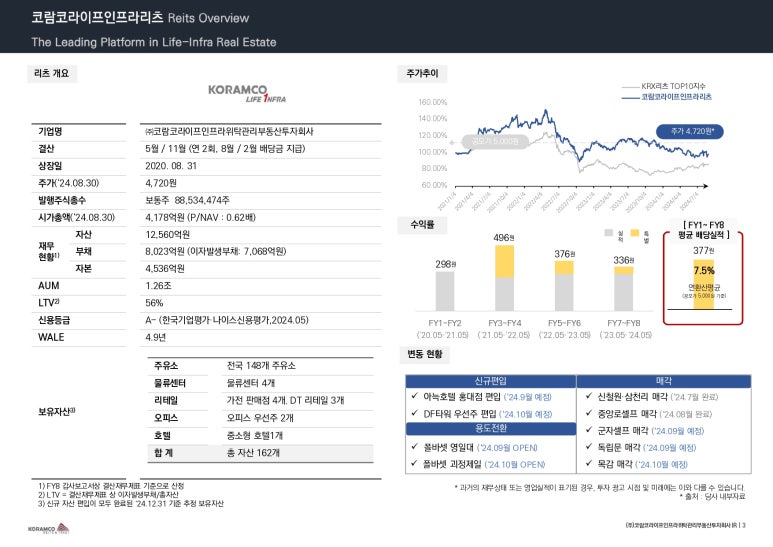
Task: Click the 변동 현황 section label
Action: (424, 354)
